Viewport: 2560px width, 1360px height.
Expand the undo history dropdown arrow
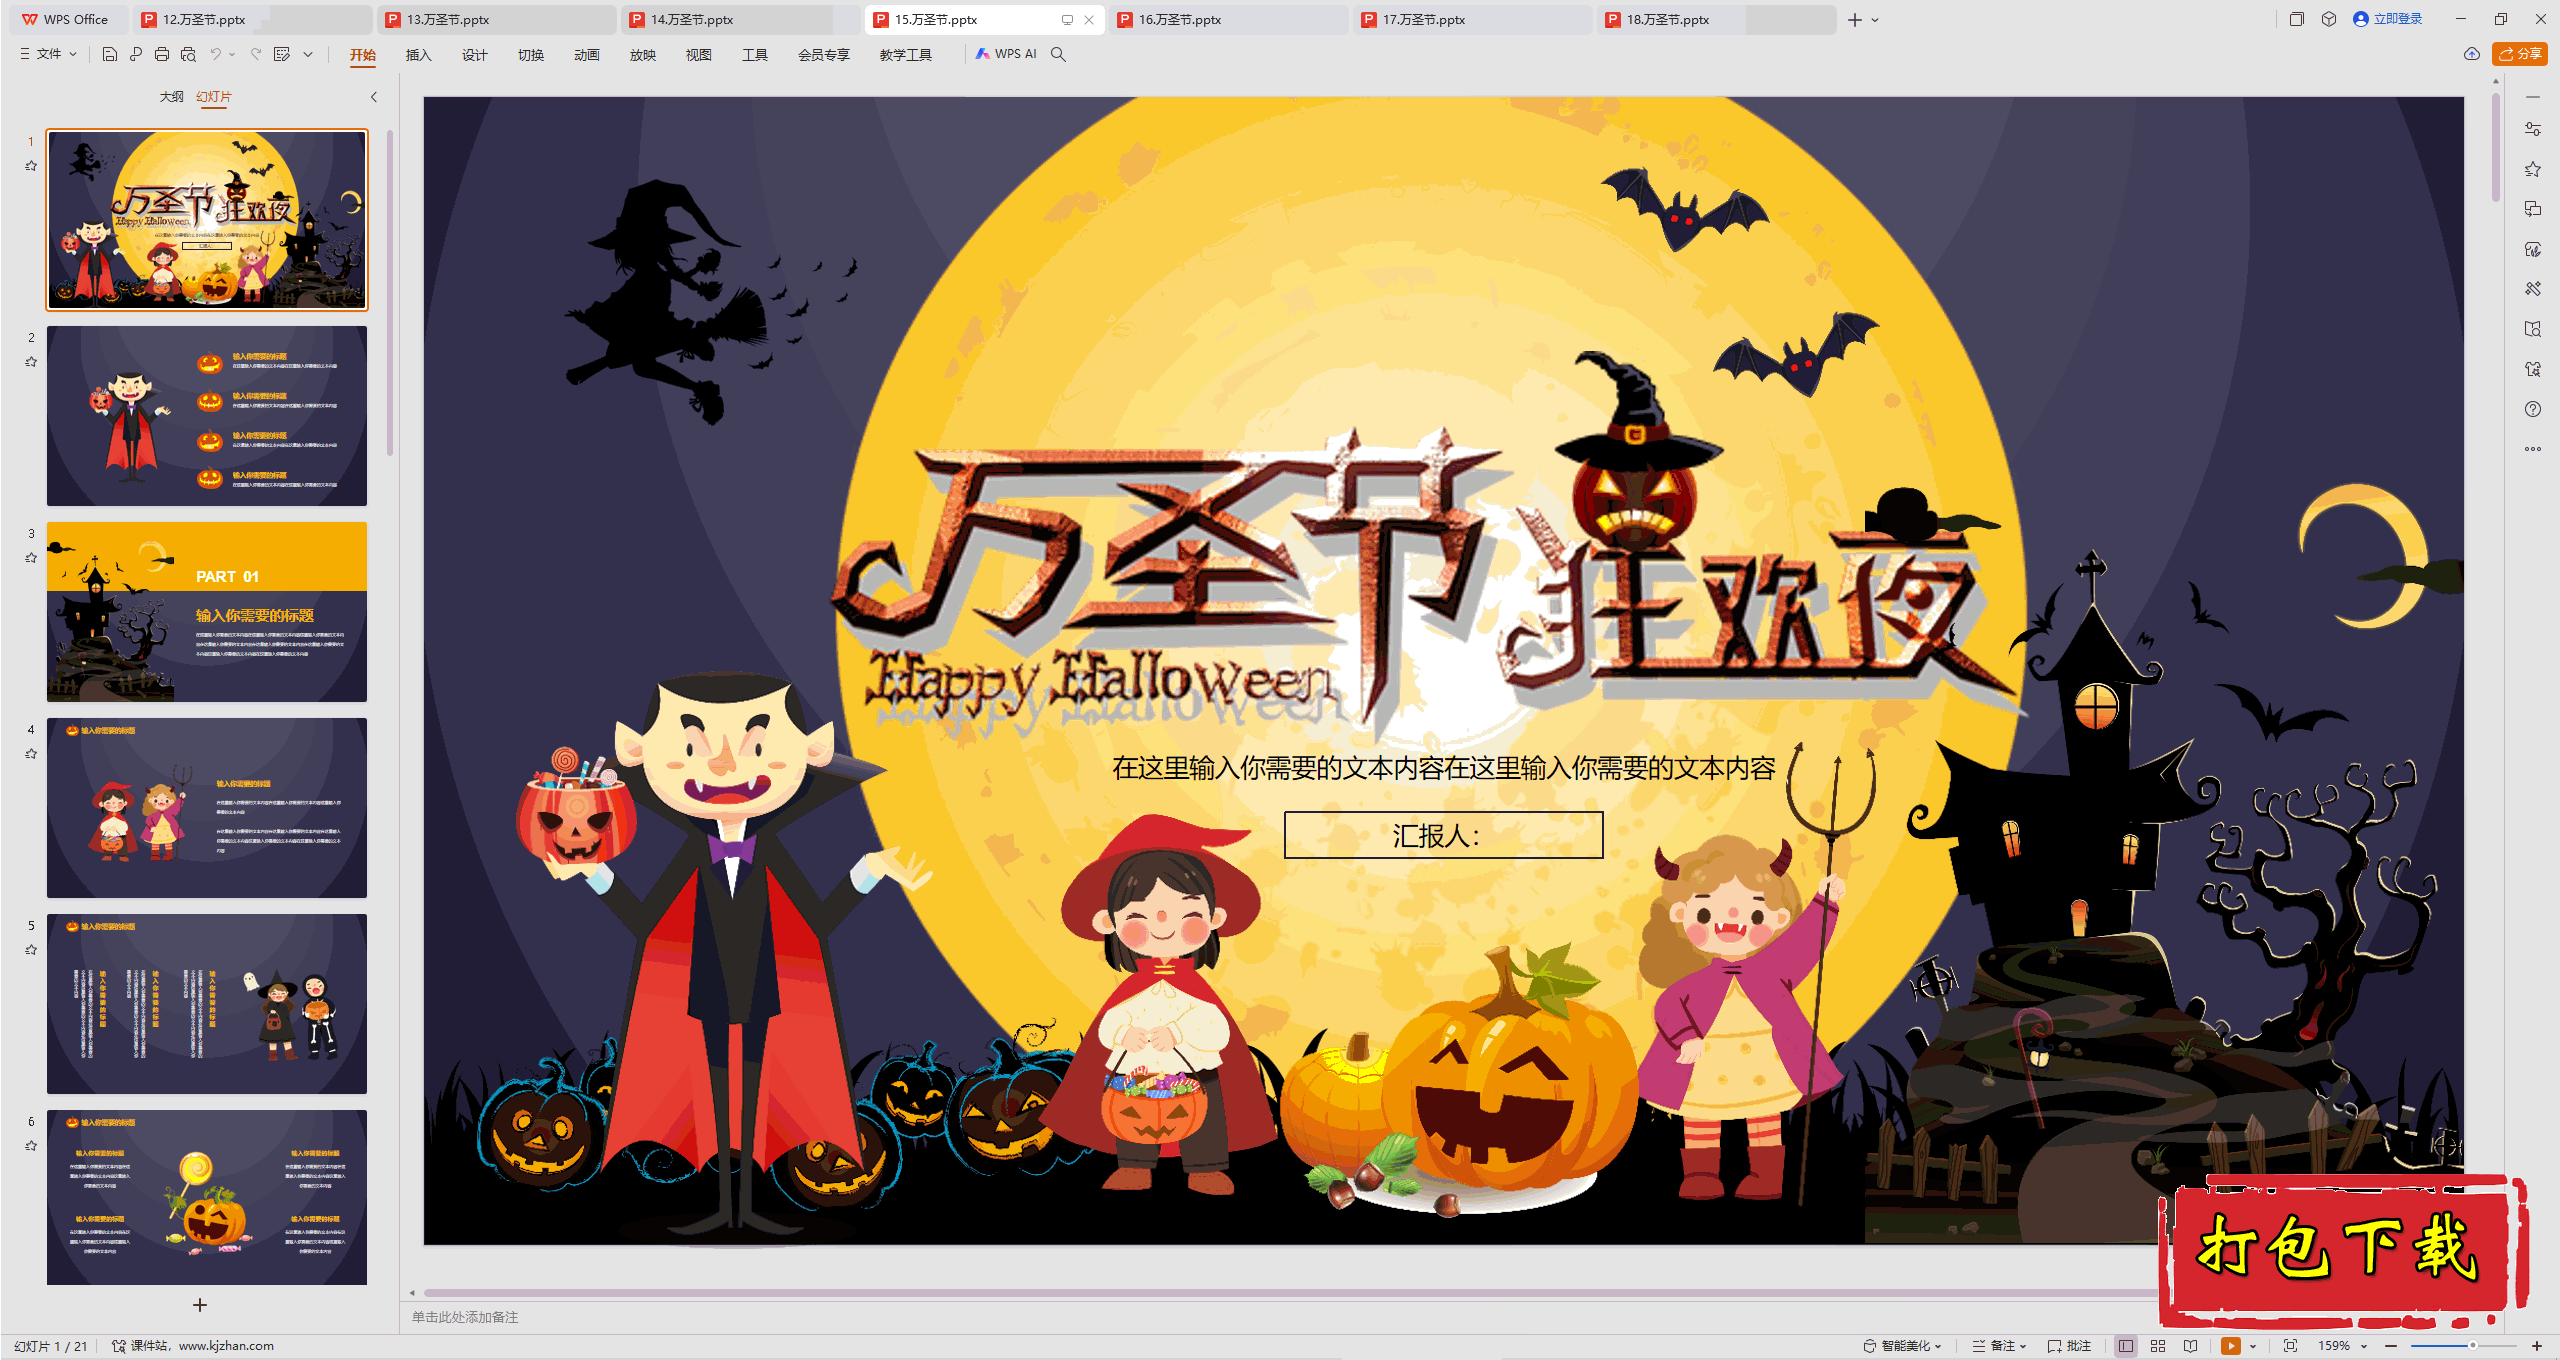pos(232,54)
